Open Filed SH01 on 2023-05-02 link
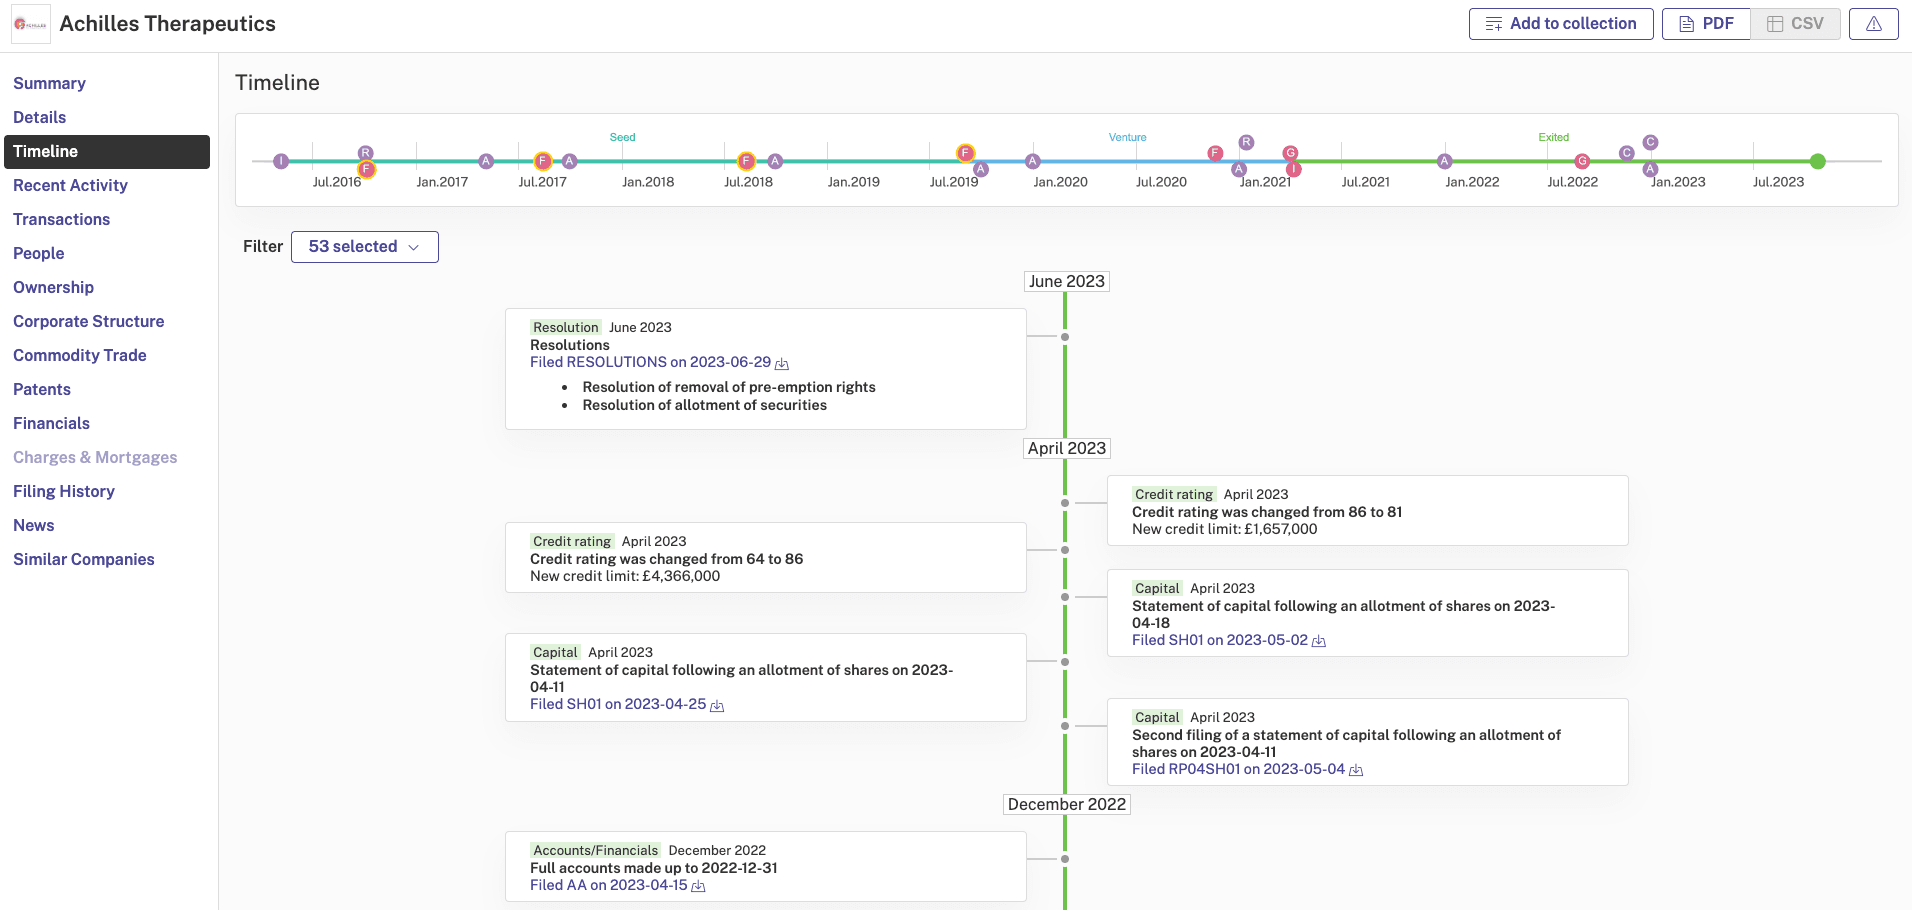The width and height of the screenshot is (1912, 910). pos(1219,640)
